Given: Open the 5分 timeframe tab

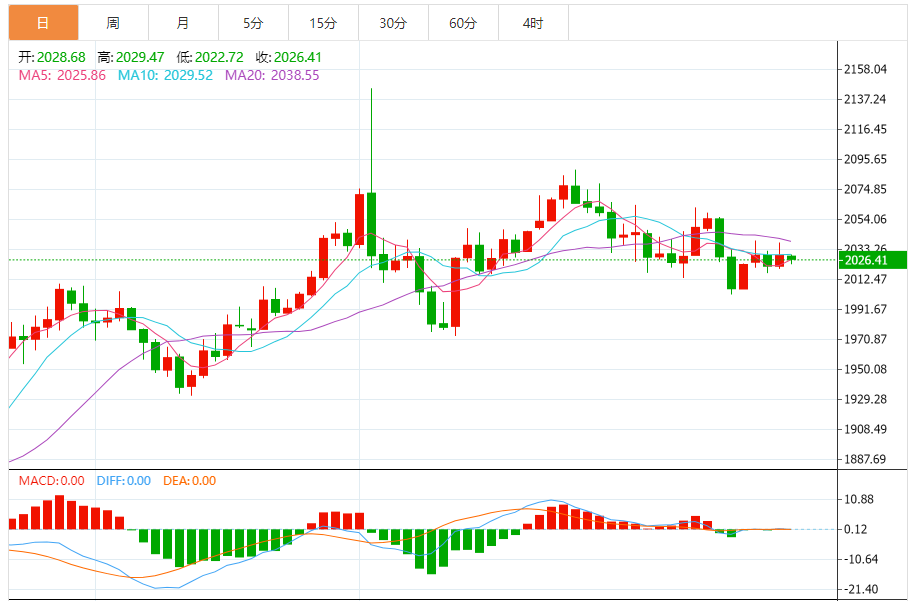Looking at the screenshot, I should (x=254, y=23).
